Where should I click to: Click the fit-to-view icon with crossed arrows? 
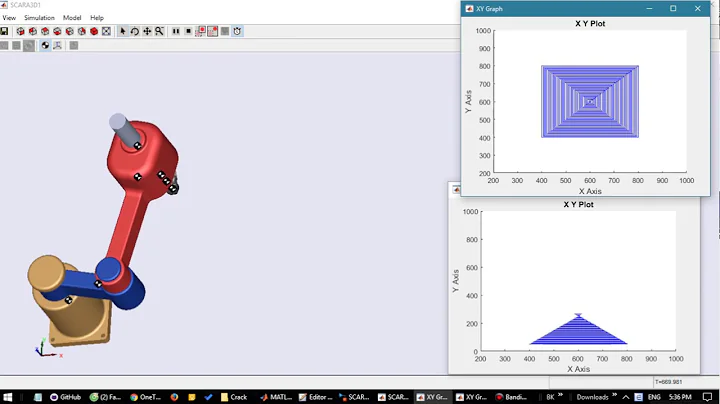click(107, 31)
